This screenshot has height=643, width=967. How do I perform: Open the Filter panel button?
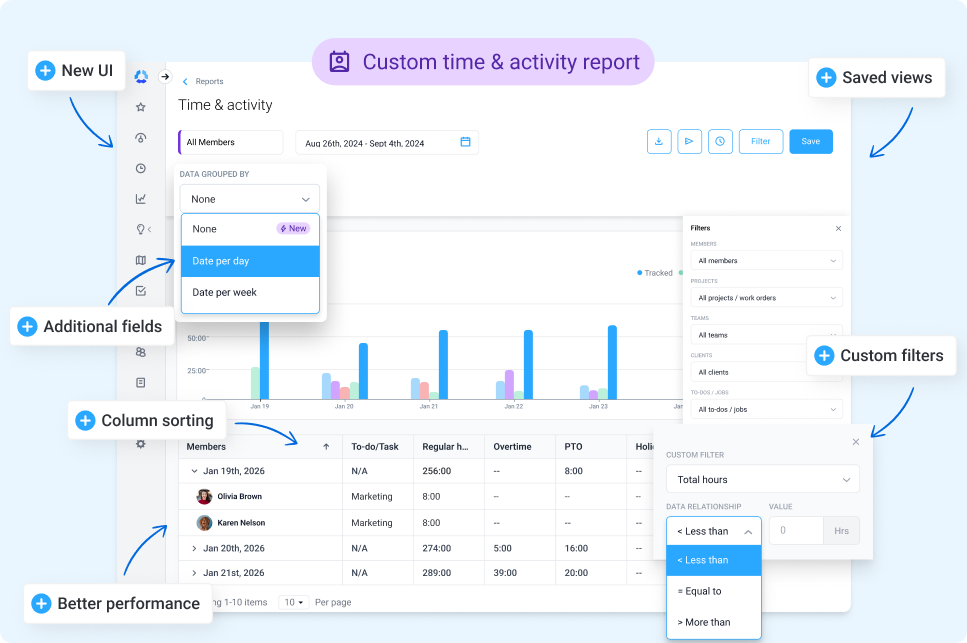[760, 141]
